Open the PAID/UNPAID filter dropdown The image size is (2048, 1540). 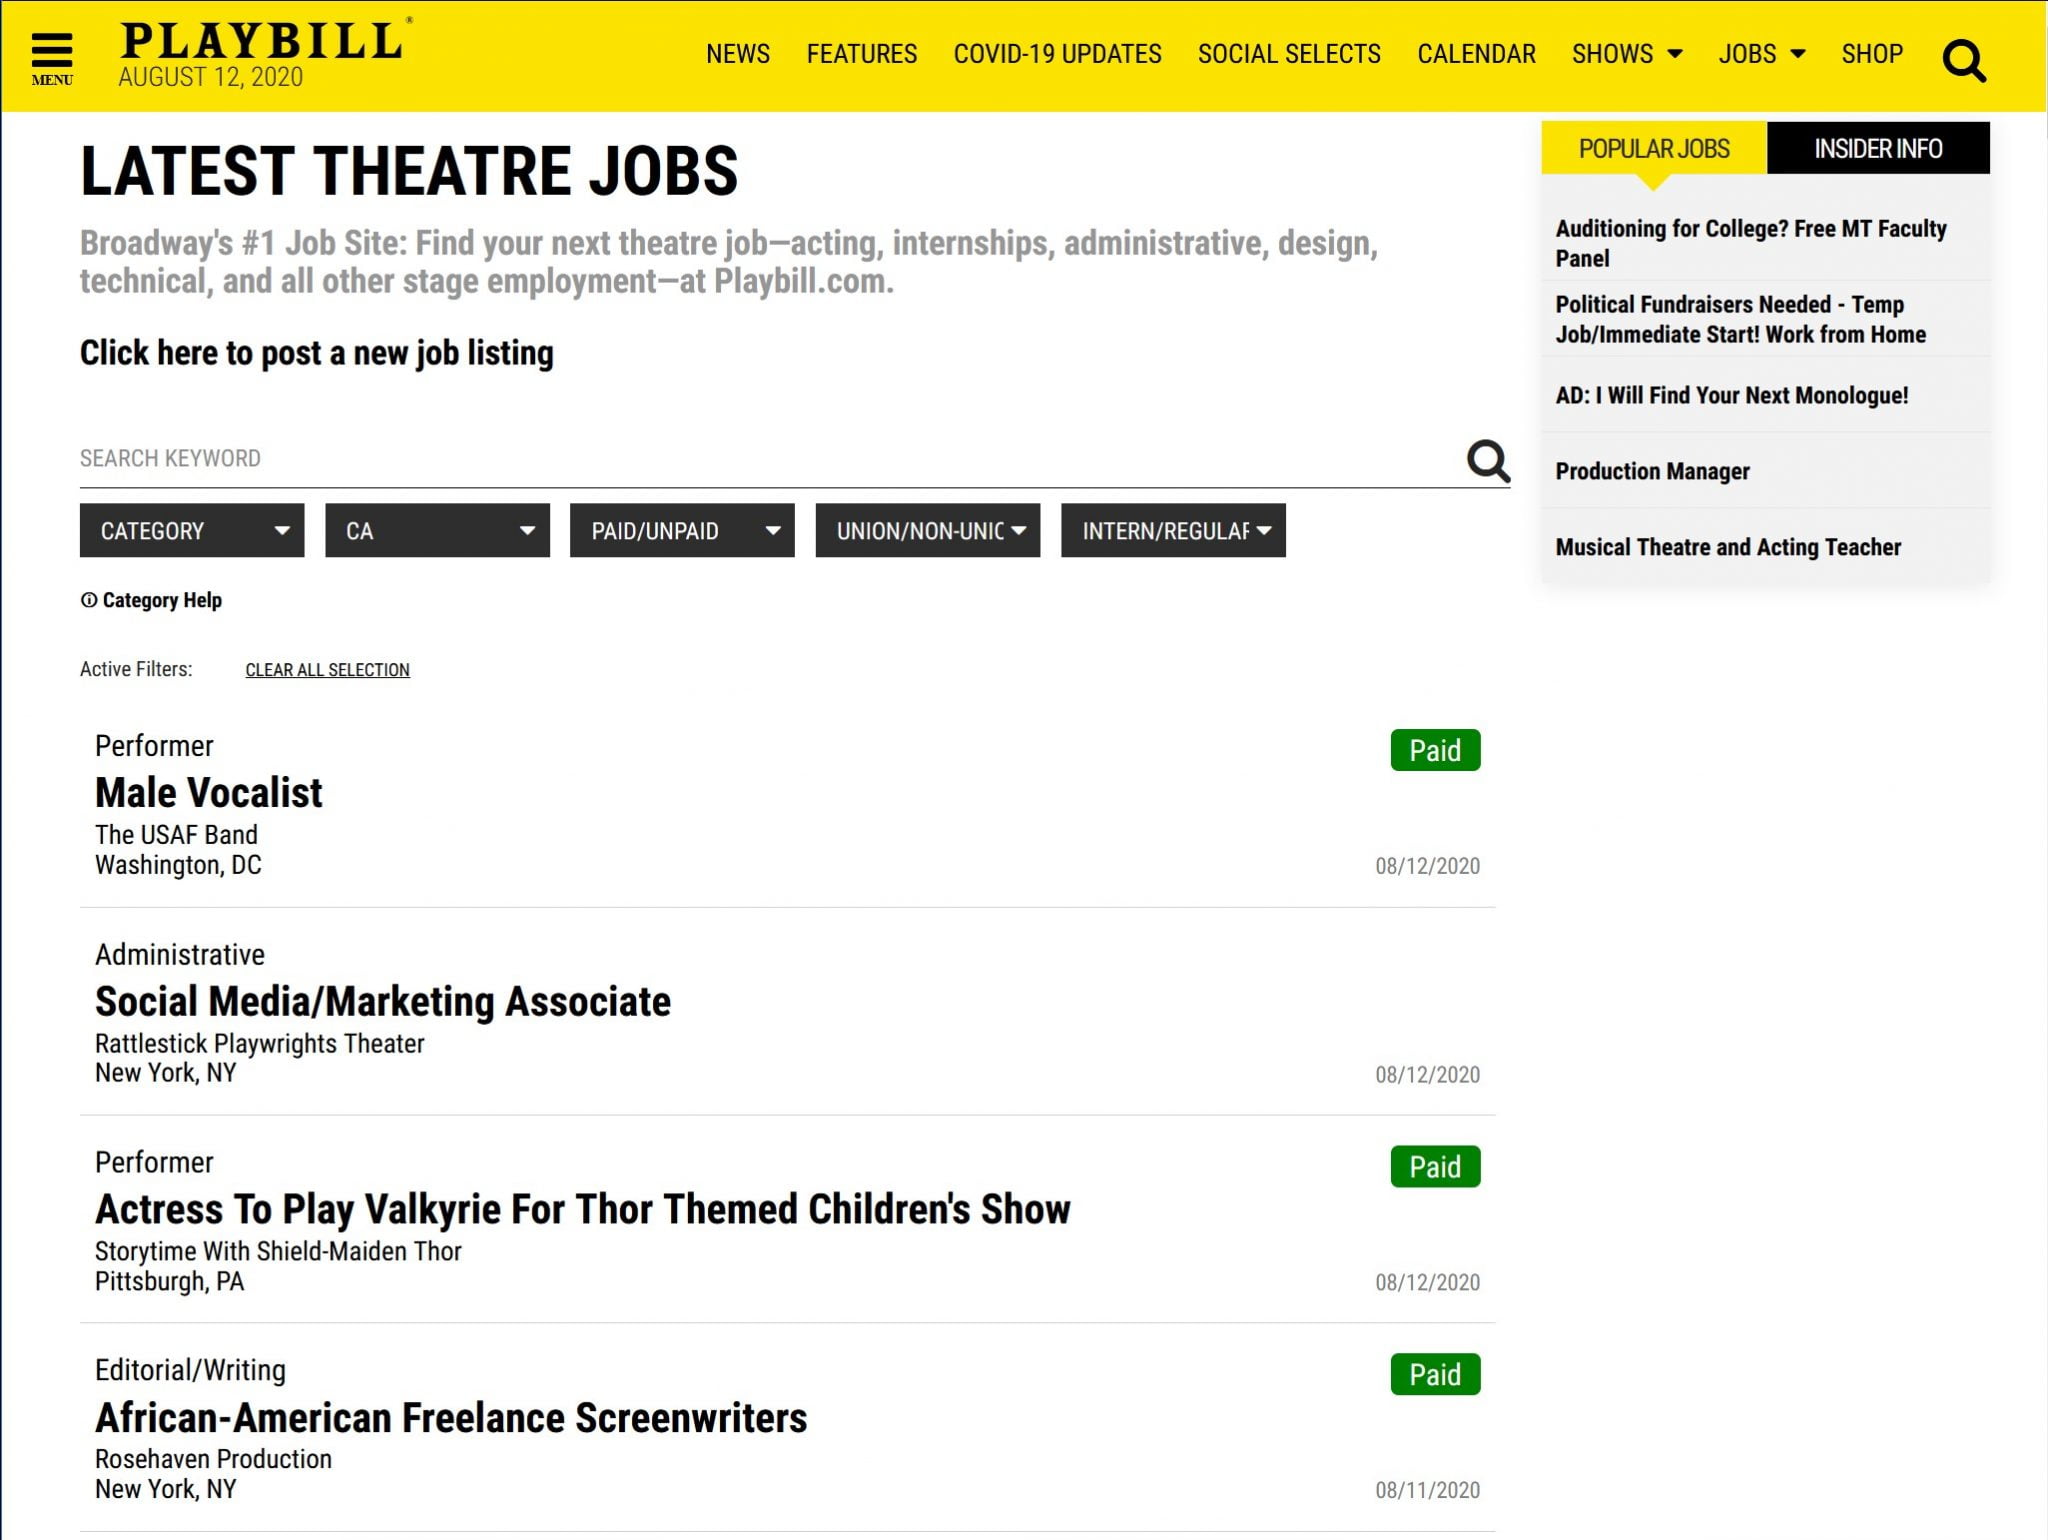pos(682,530)
